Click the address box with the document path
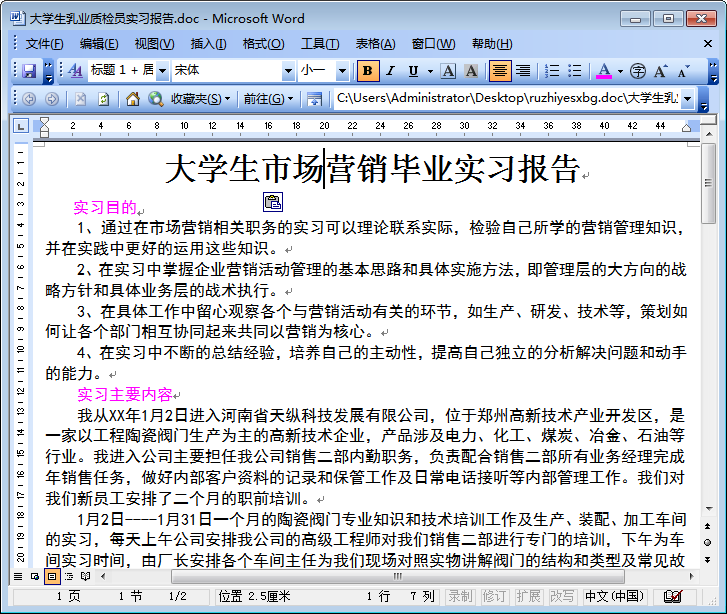 pos(507,98)
